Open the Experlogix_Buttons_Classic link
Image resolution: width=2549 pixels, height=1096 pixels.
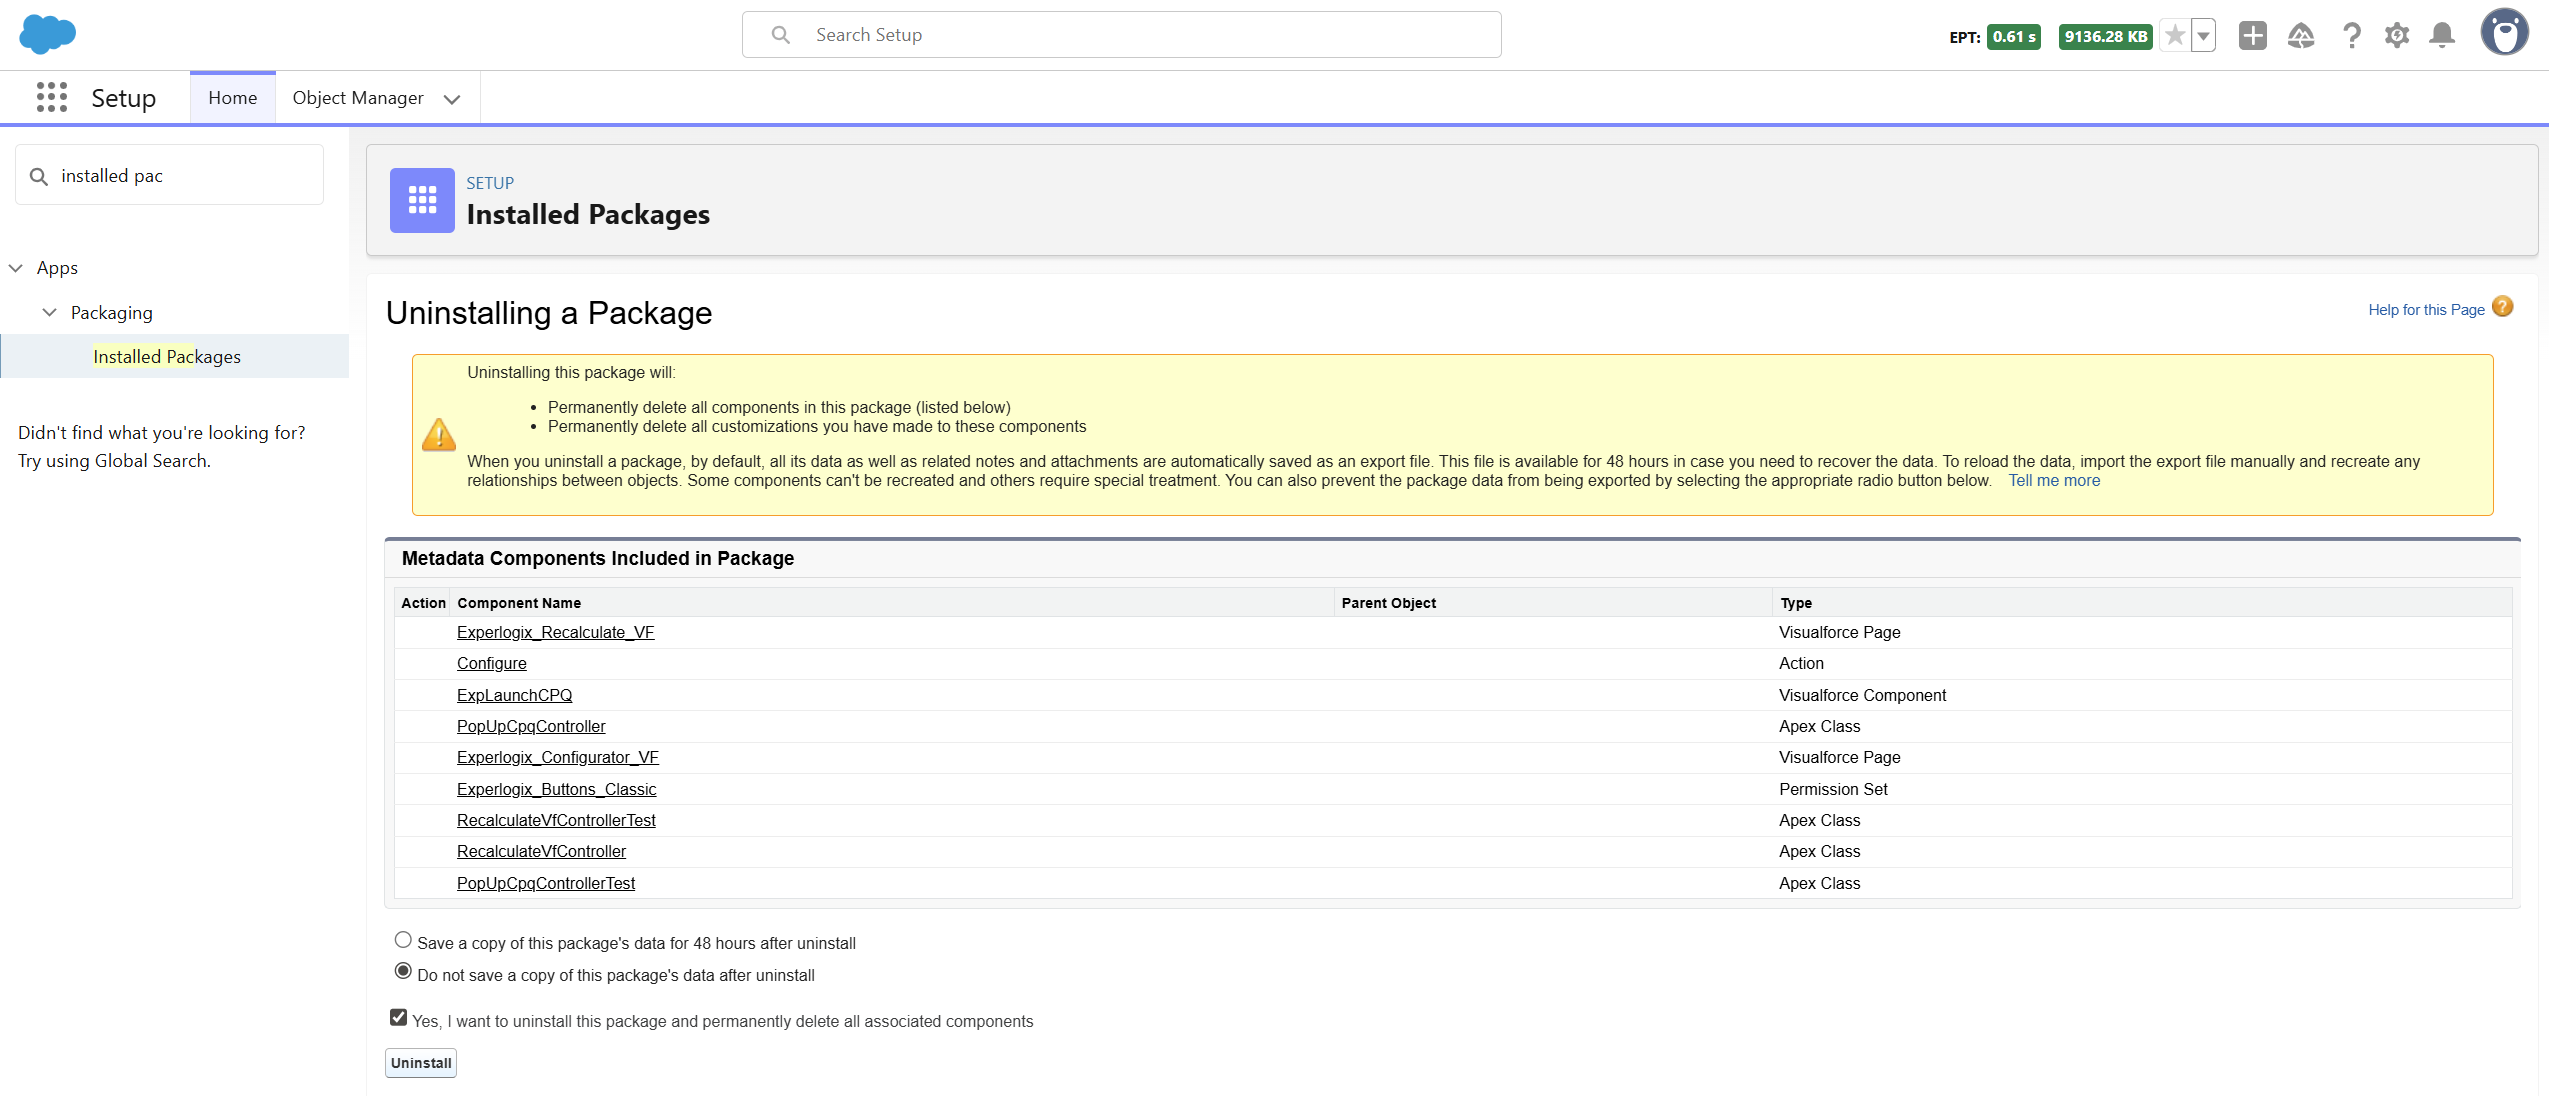557,789
